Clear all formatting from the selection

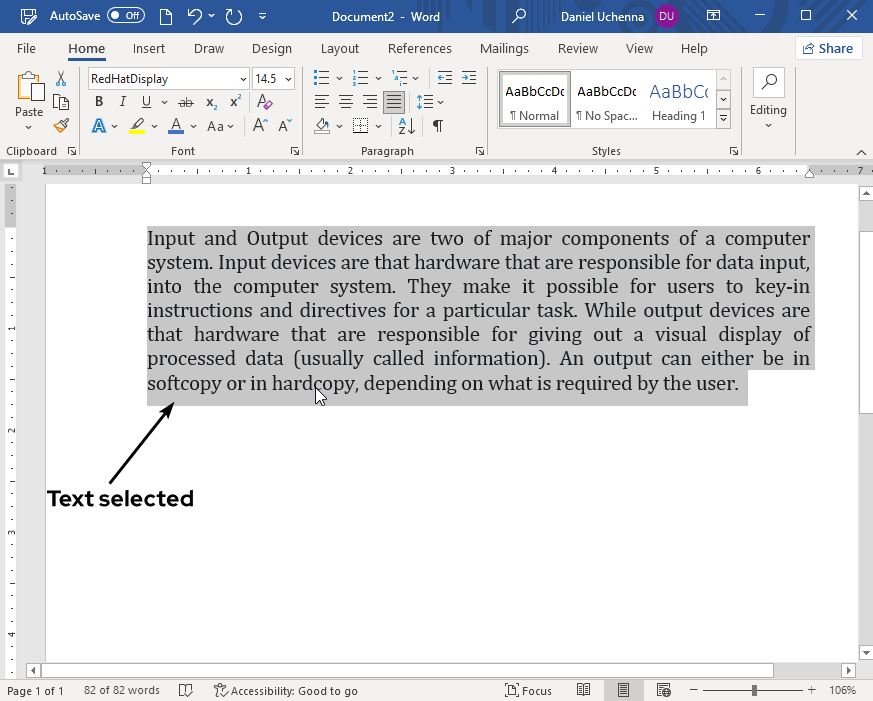click(264, 102)
